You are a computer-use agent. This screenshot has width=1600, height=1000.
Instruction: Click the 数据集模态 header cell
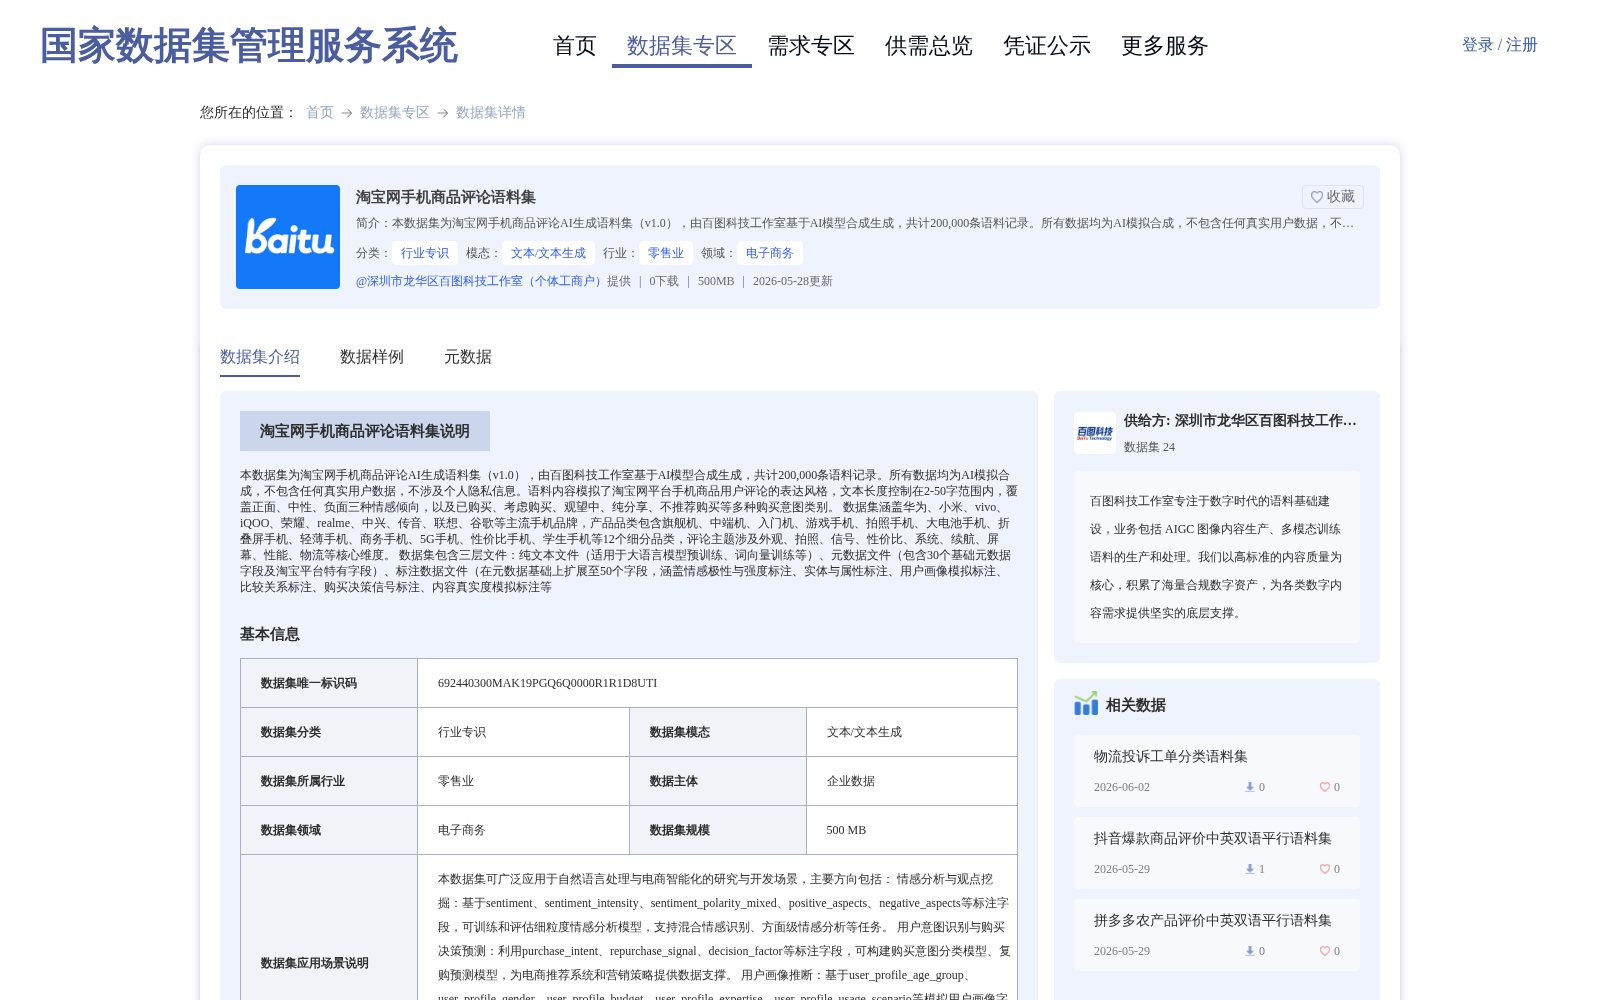pos(718,732)
